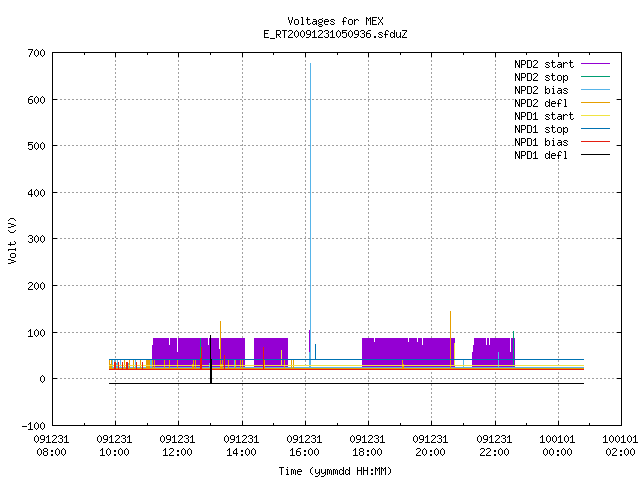
Task: Click the 091231 10:00 x-axis tick label
Action: coord(114,446)
